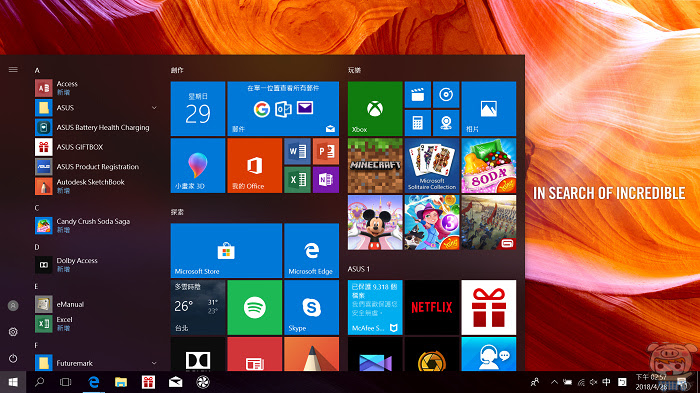This screenshot has width=700, height=393.
Task: Open the Xbox tile
Action: 375,109
